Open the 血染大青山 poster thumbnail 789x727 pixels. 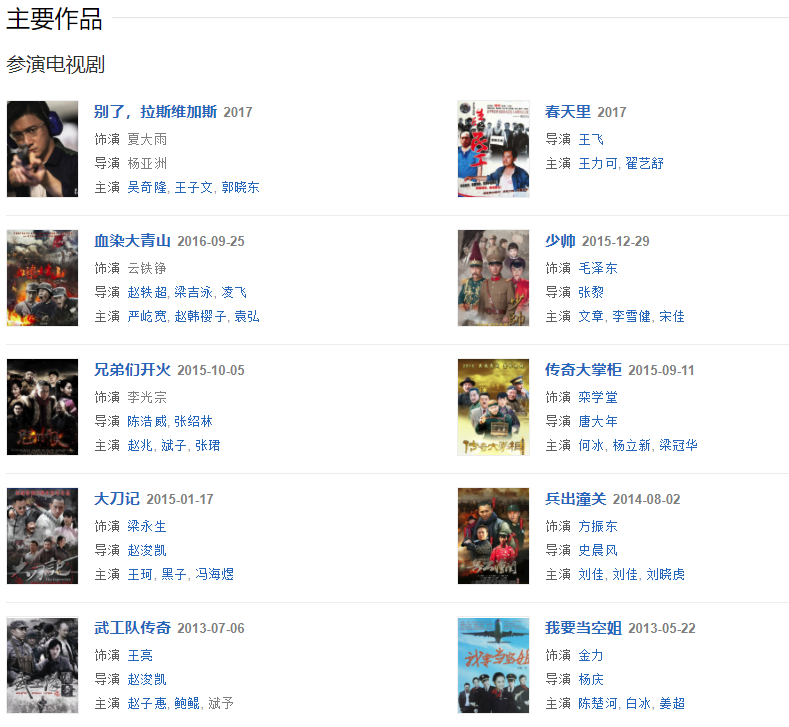[x=42, y=278]
